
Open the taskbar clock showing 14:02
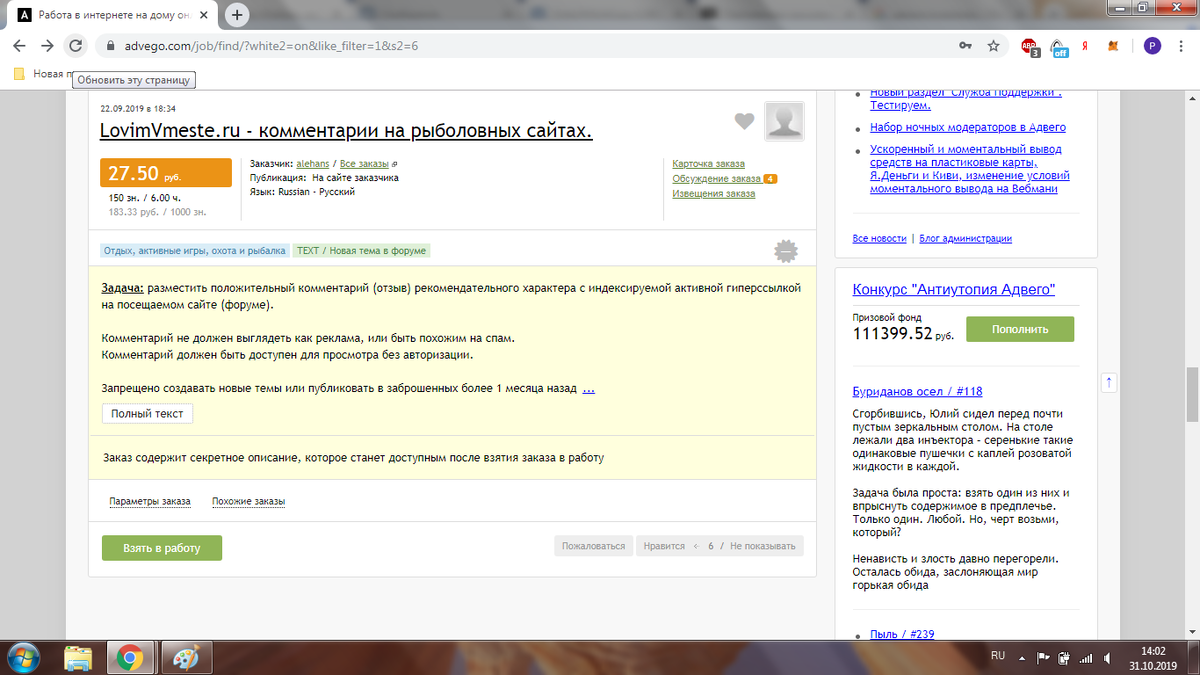click(1153, 658)
